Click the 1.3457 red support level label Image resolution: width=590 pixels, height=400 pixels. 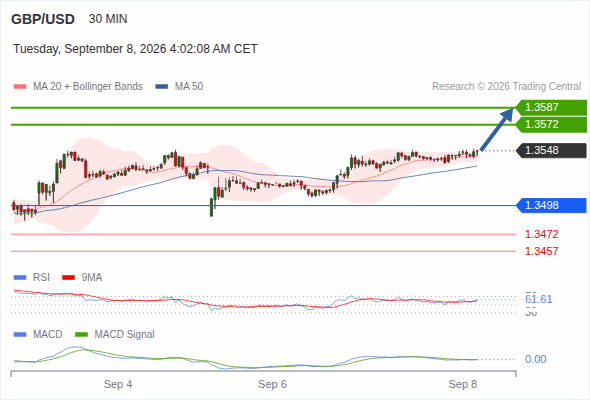(541, 251)
